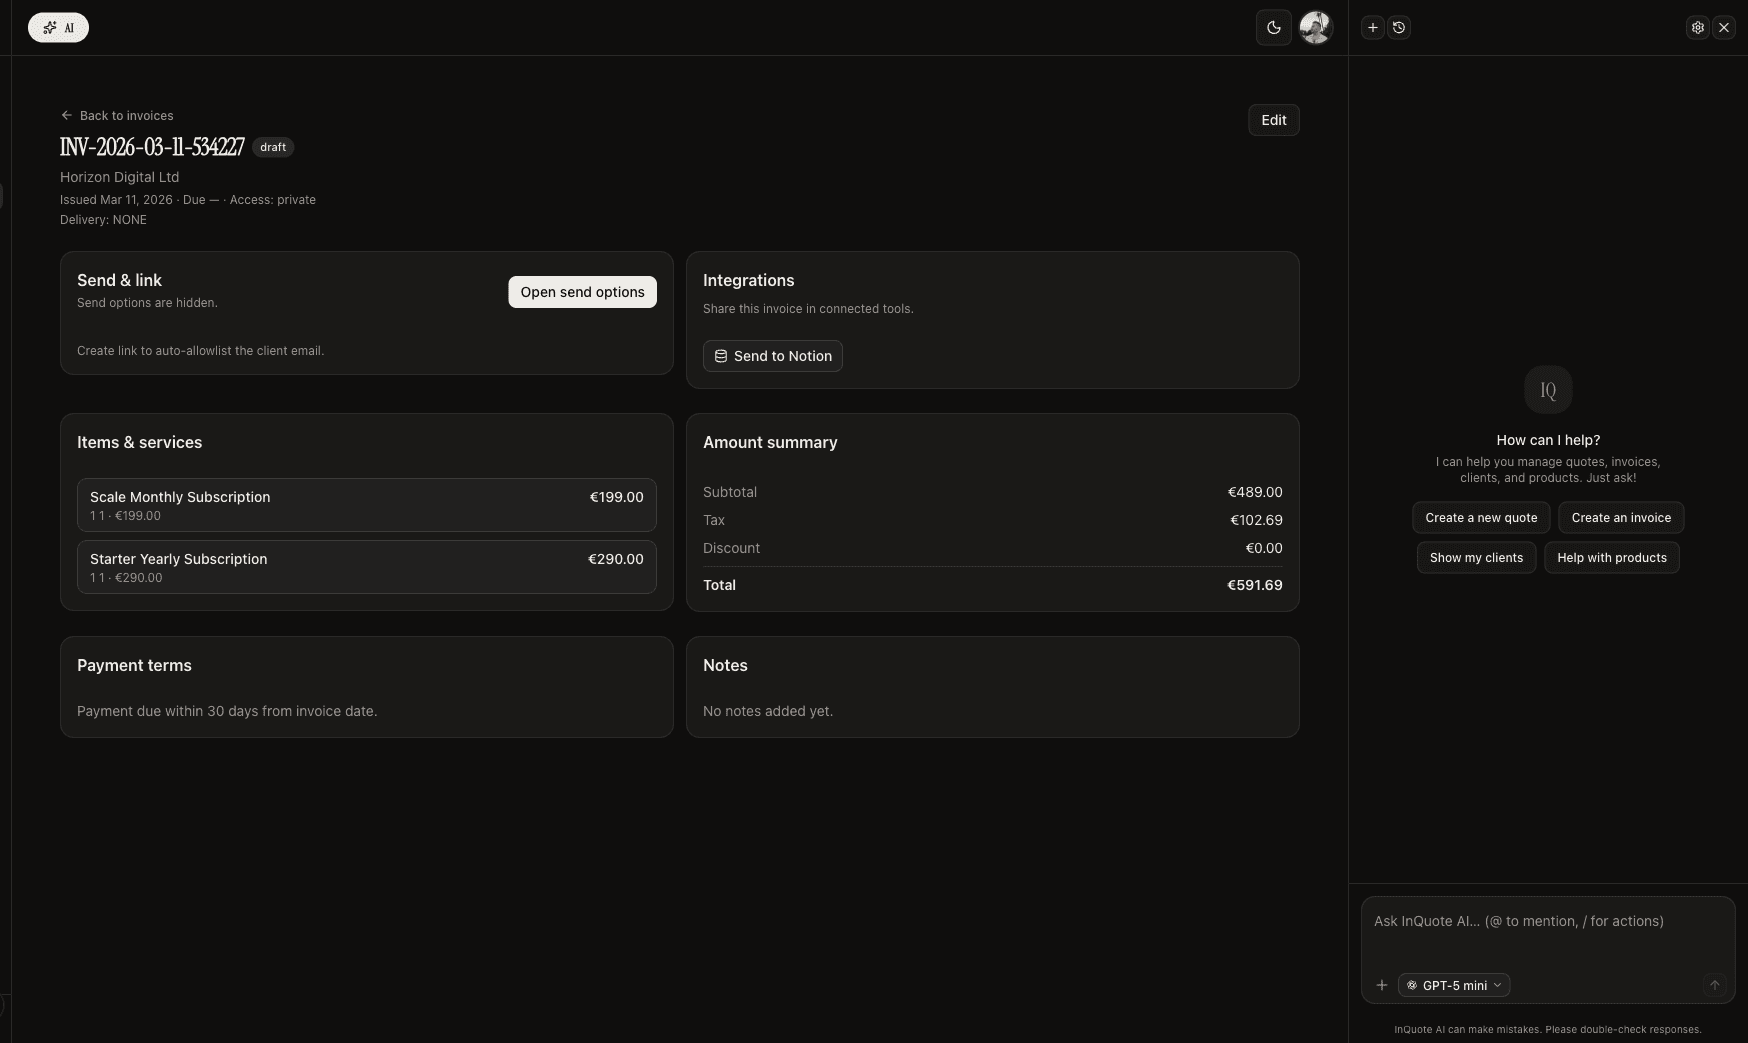Toggle dark mode moon icon
The image size is (1748, 1043).
1273,28
